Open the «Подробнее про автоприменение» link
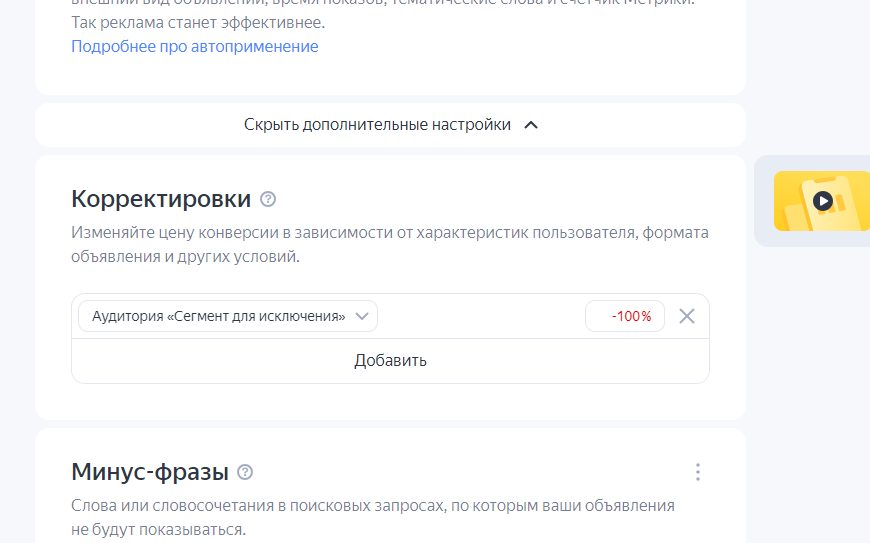The width and height of the screenshot is (870, 543). coord(194,47)
